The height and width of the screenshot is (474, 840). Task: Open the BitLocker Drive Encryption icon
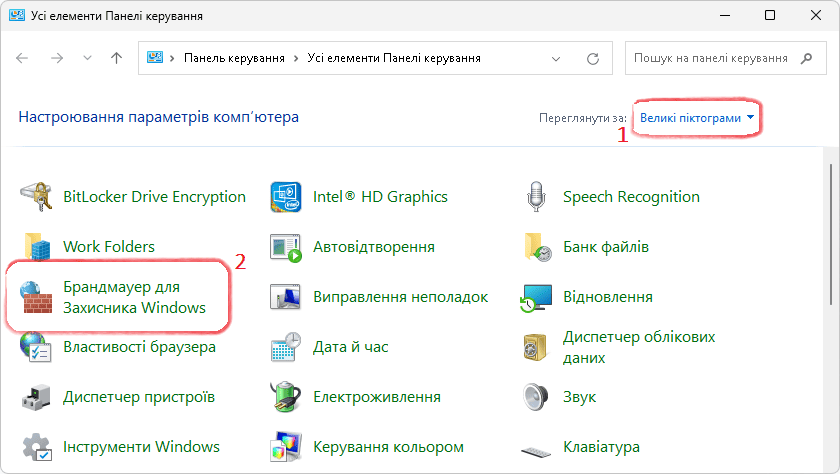pos(36,197)
